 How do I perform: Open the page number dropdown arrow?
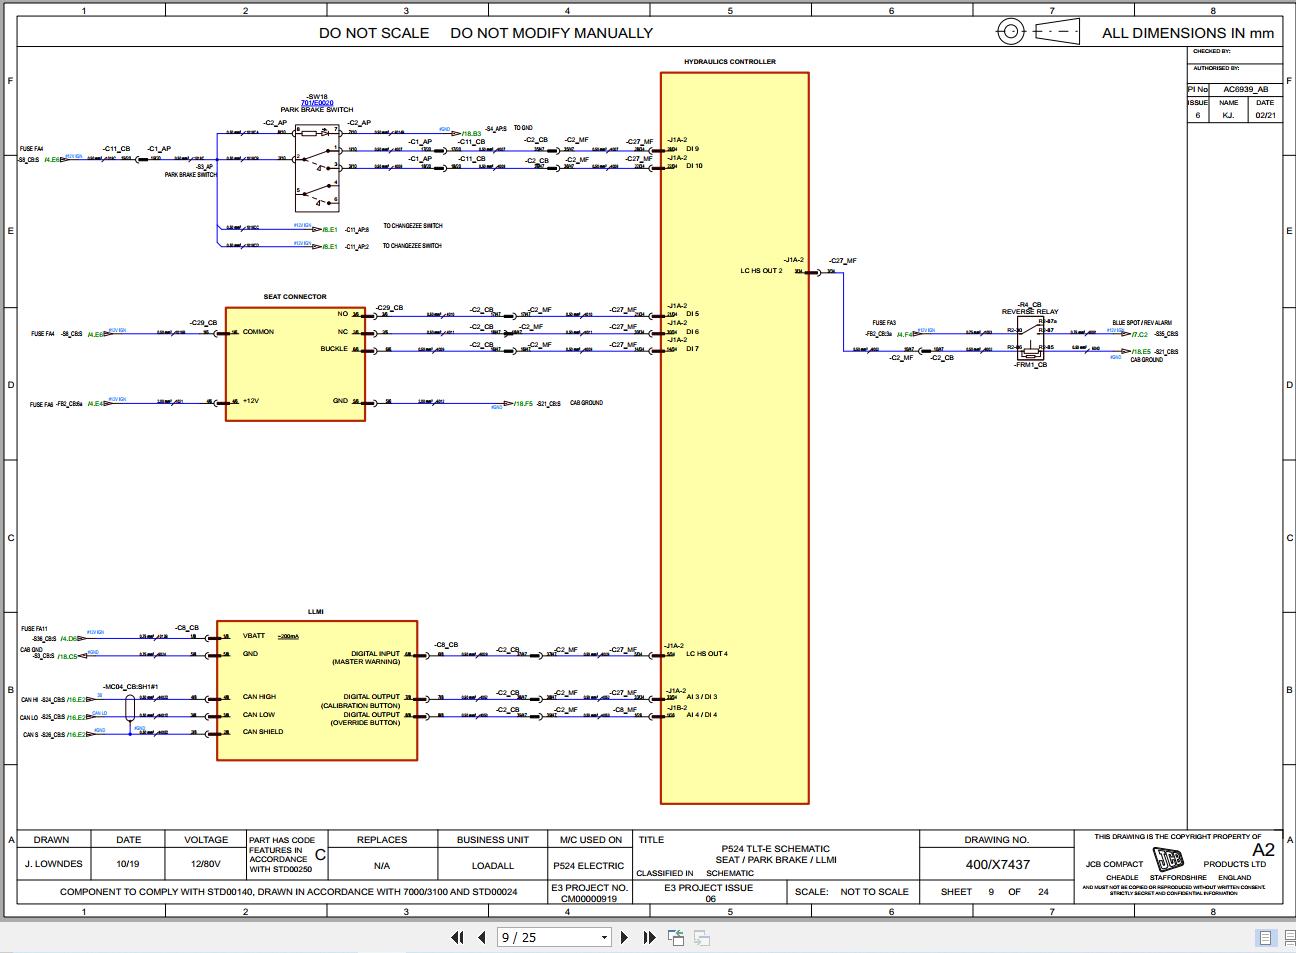tap(604, 936)
